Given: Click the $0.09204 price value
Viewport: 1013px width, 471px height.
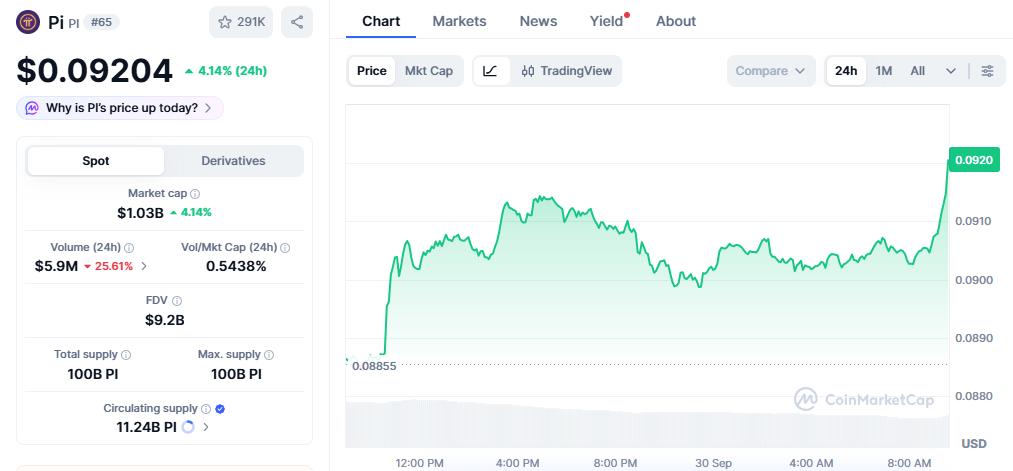Looking at the screenshot, I should 95,71.
